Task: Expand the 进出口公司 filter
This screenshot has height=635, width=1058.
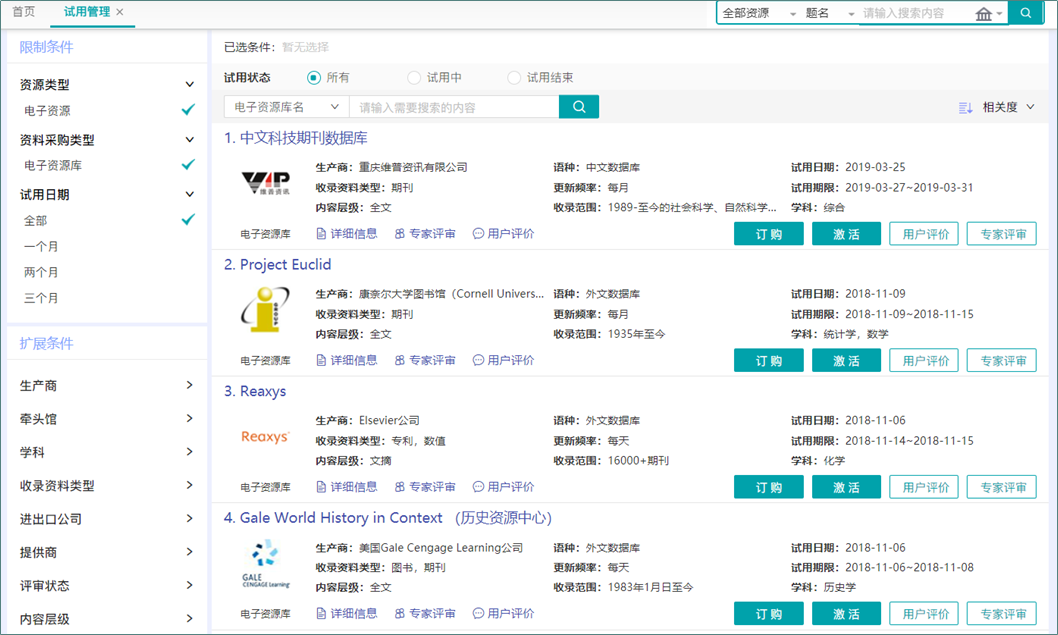Action: coord(190,518)
